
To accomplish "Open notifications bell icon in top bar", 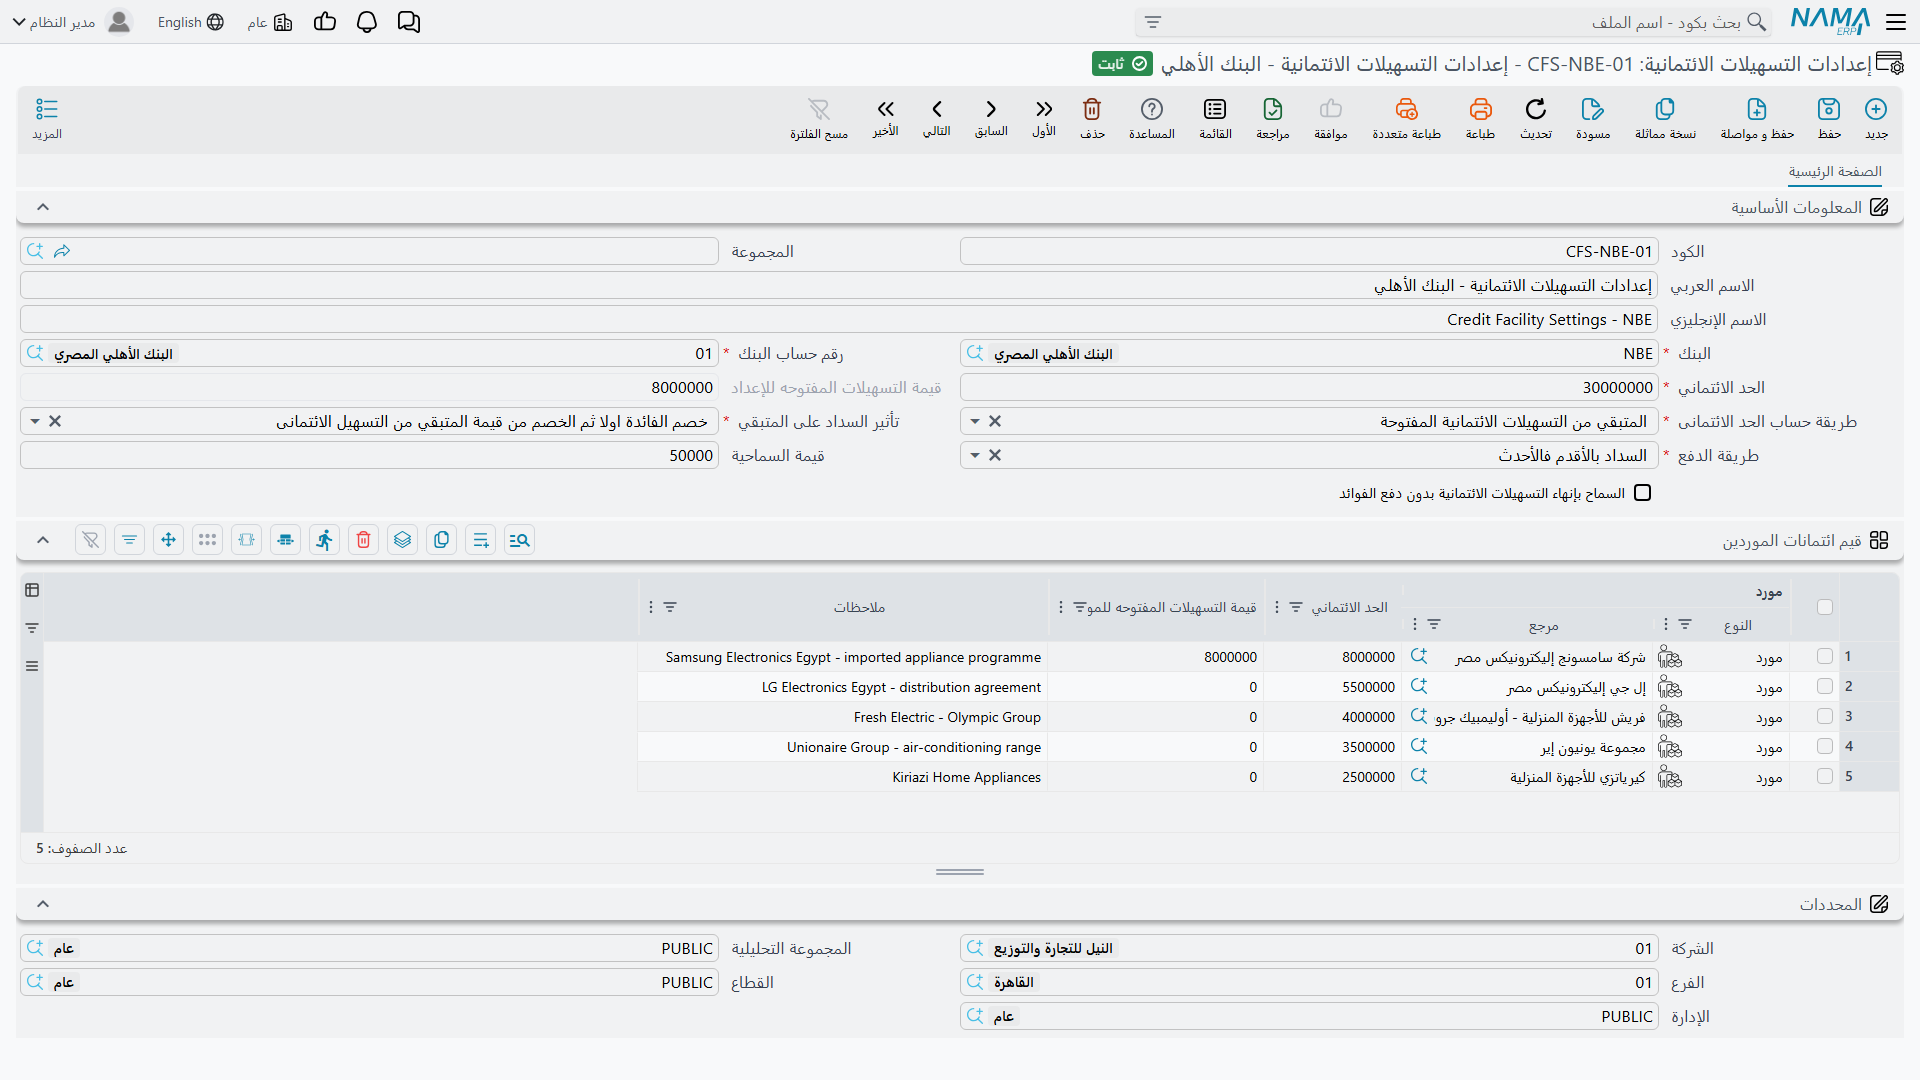I will 367,22.
